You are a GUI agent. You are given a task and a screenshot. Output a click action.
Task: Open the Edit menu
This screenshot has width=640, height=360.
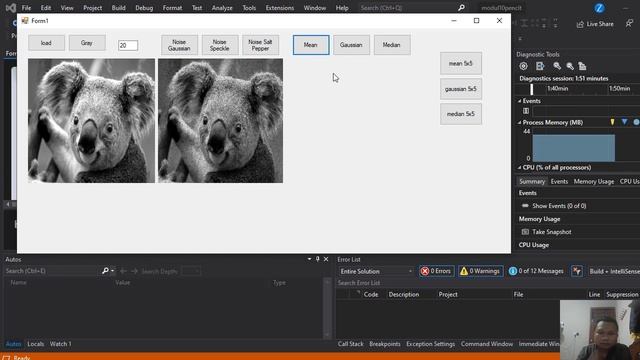(x=46, y=8)
